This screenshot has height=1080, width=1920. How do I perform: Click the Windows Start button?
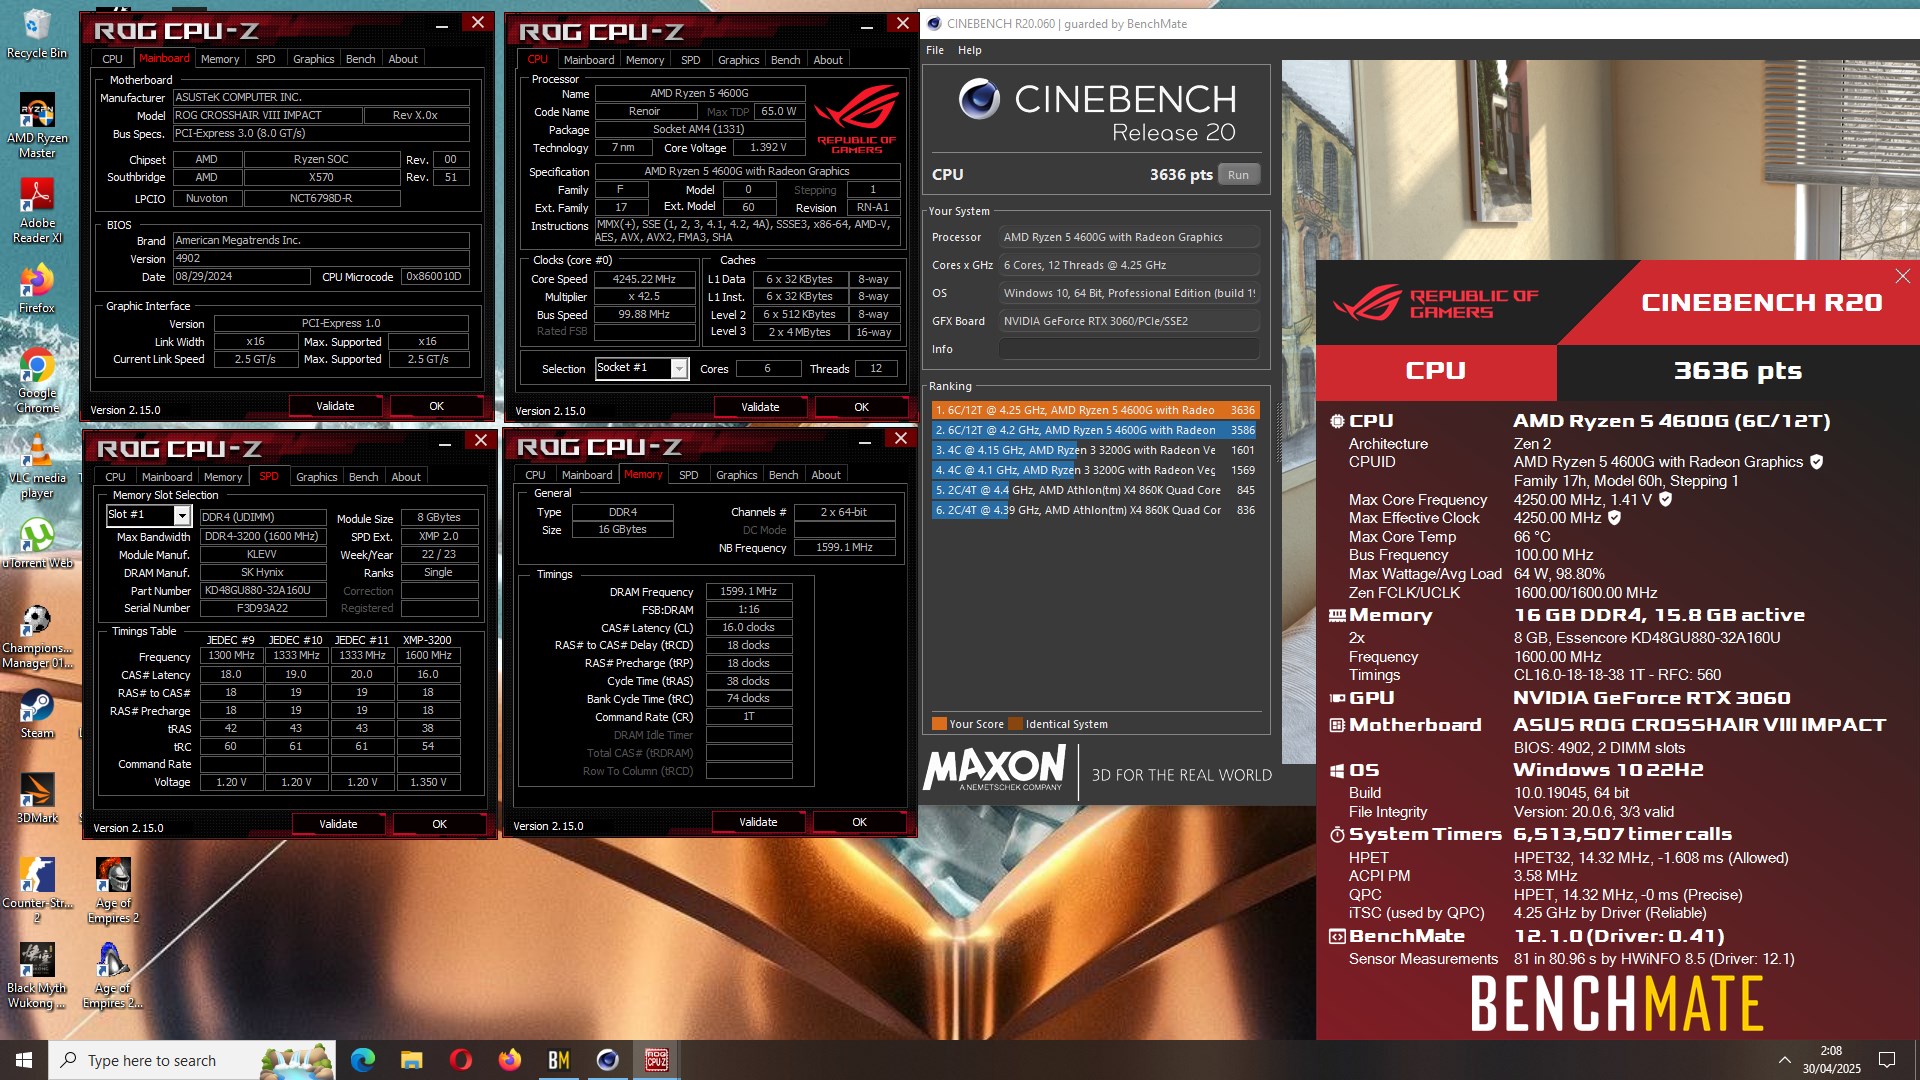(24, 1060)
